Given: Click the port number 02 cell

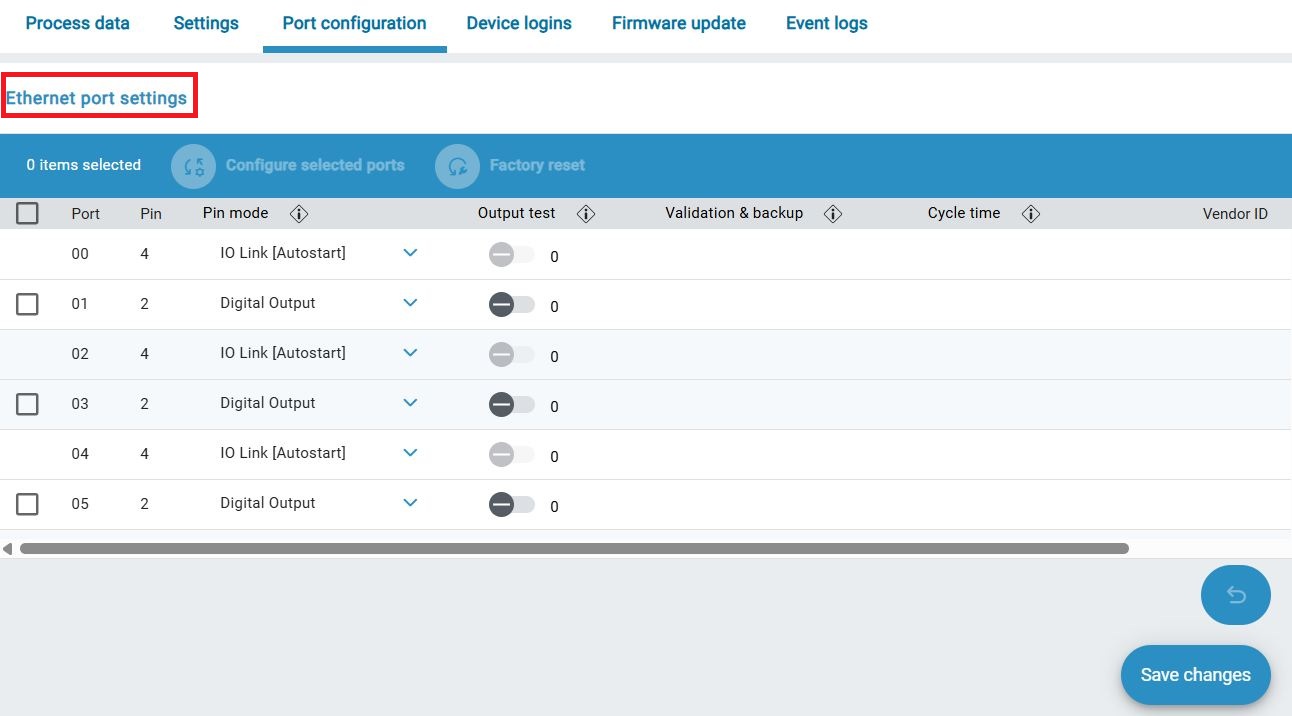Looking at the screenshot, I should (80, 354).
